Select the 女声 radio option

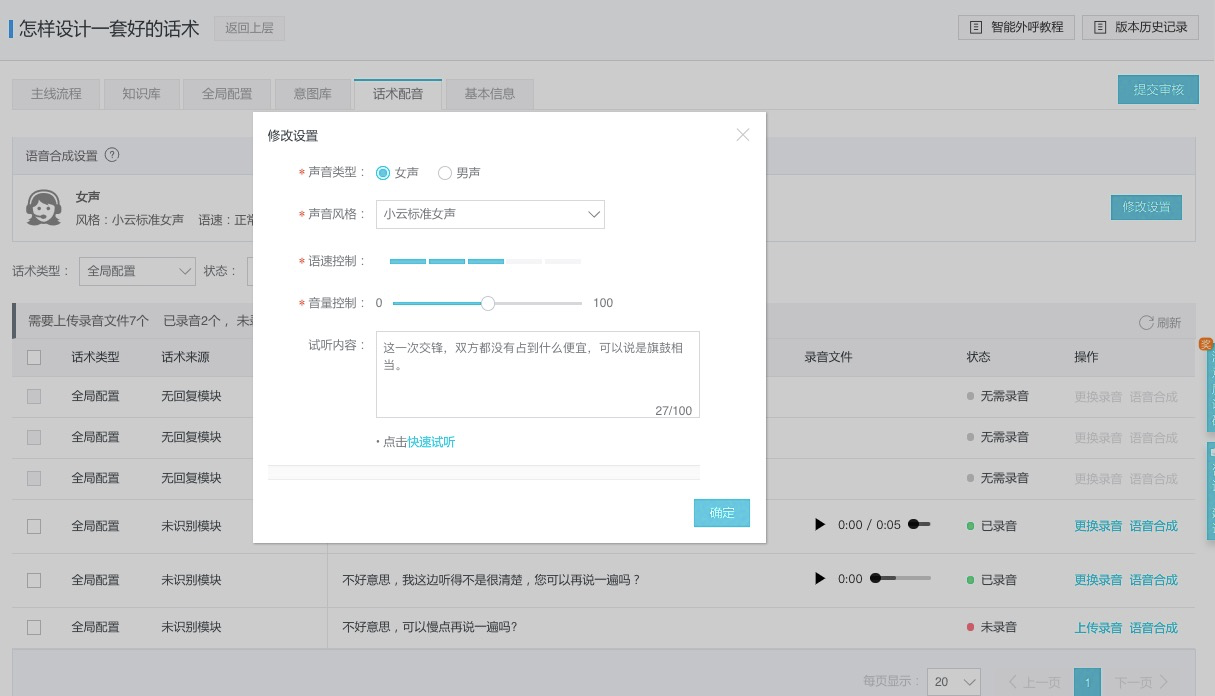point(383,173)
